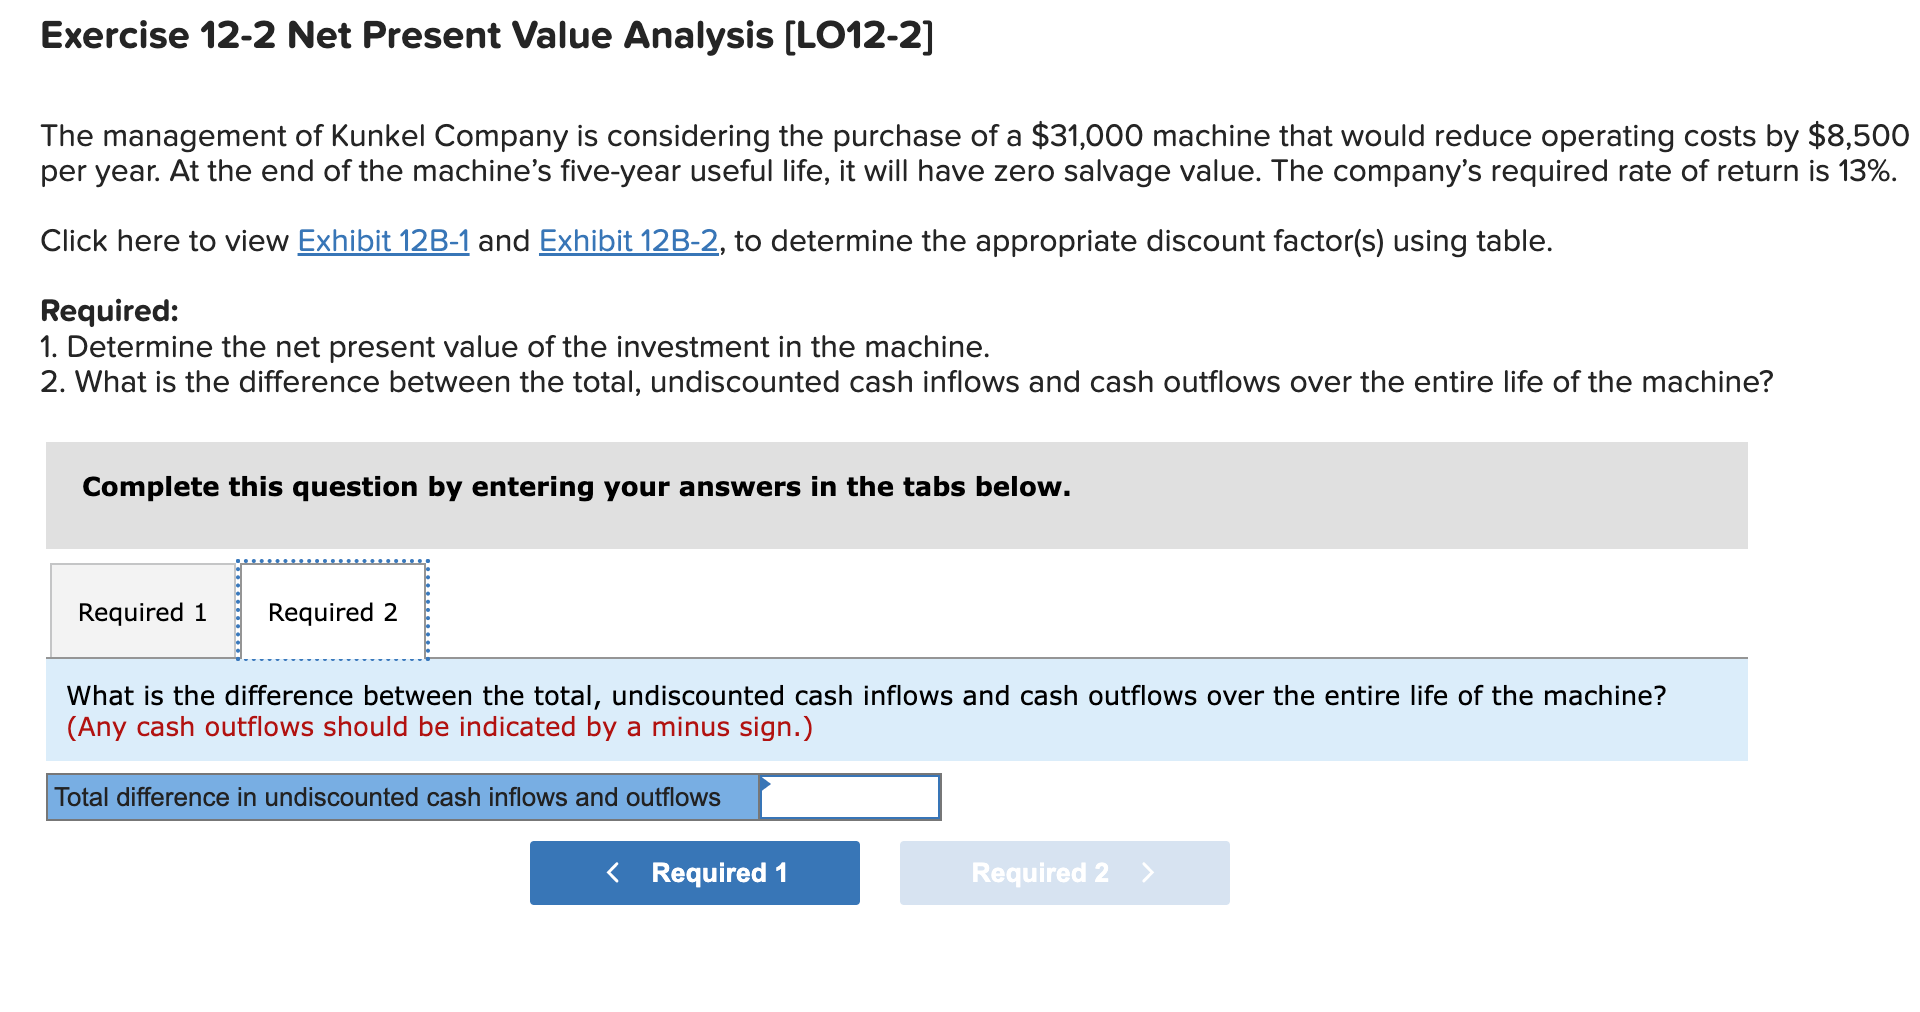Click requirement 1 about net present value

514,347
